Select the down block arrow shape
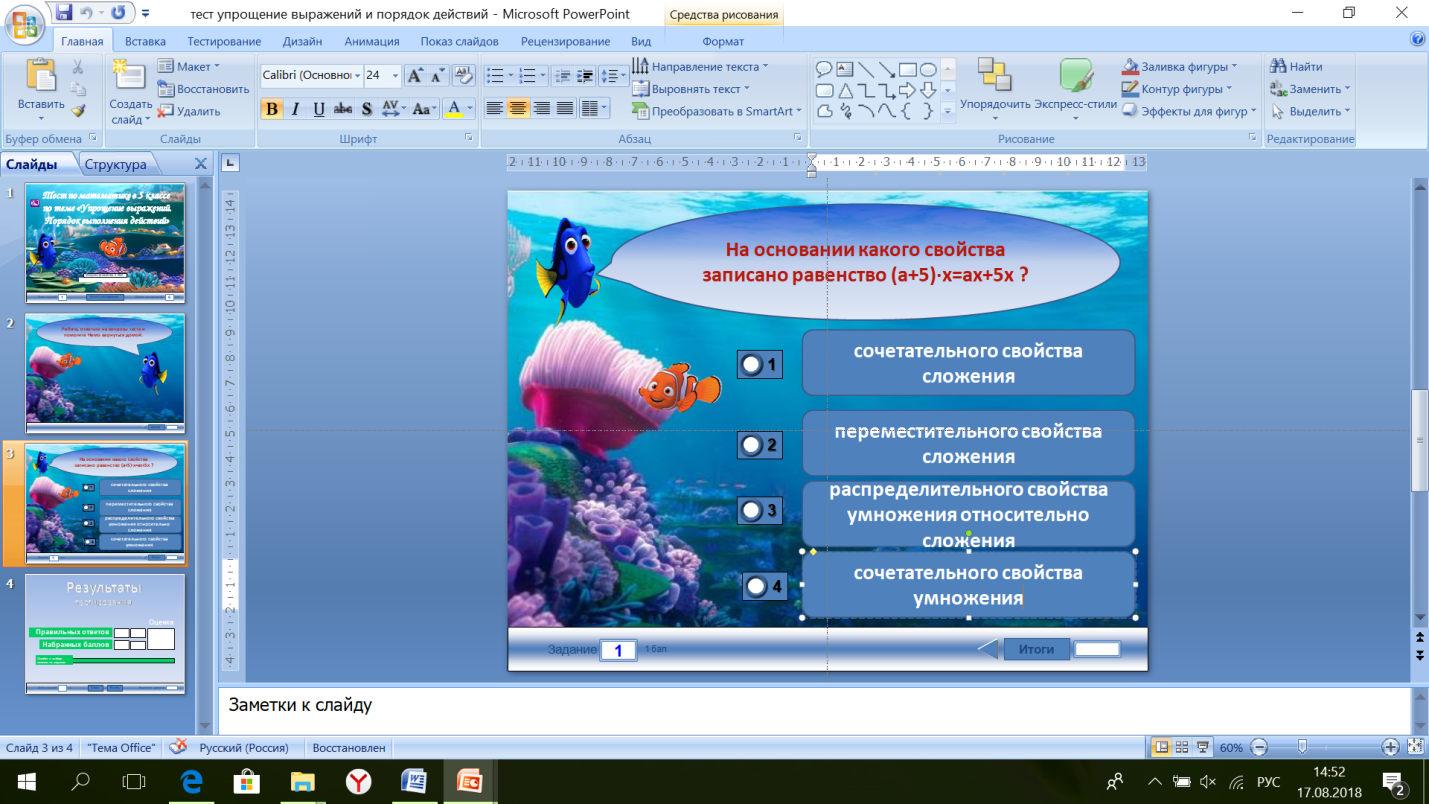Image resolution: width=1429 pixels, height=804 pixels. point(928,90)
